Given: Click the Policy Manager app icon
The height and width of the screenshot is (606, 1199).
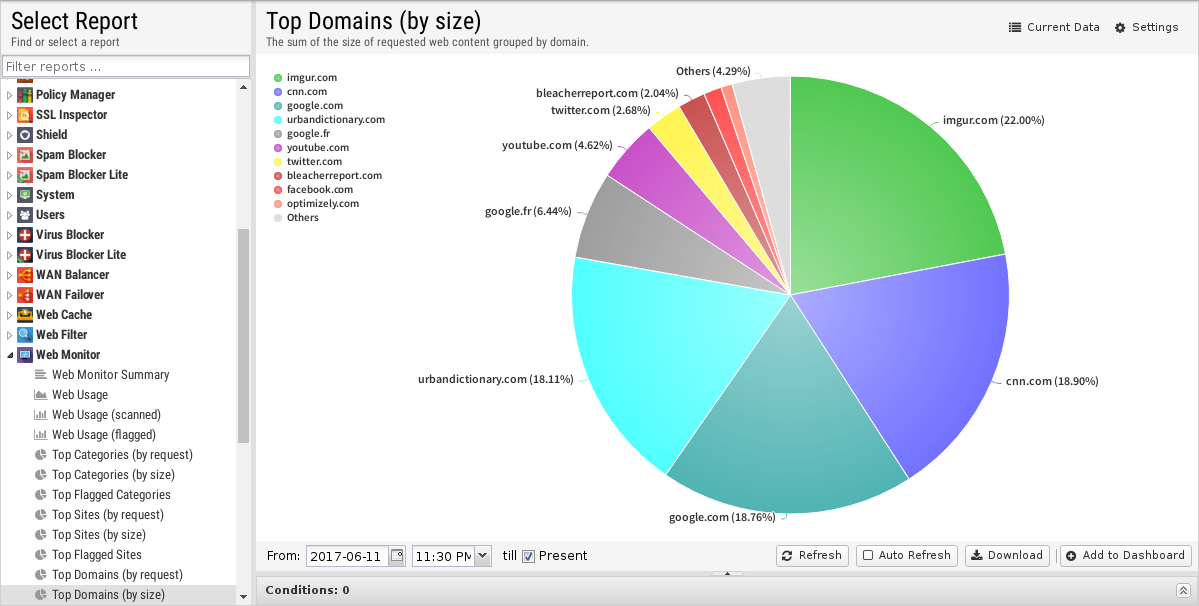Looking at the screenshot, I should click(x=24, y=95).
